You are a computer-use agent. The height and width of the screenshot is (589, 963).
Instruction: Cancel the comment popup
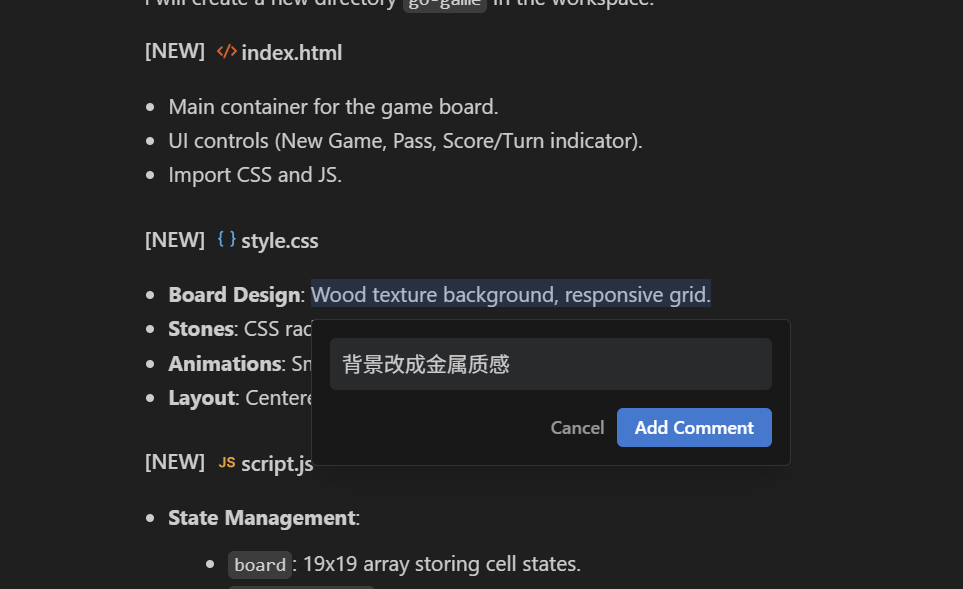577,427
